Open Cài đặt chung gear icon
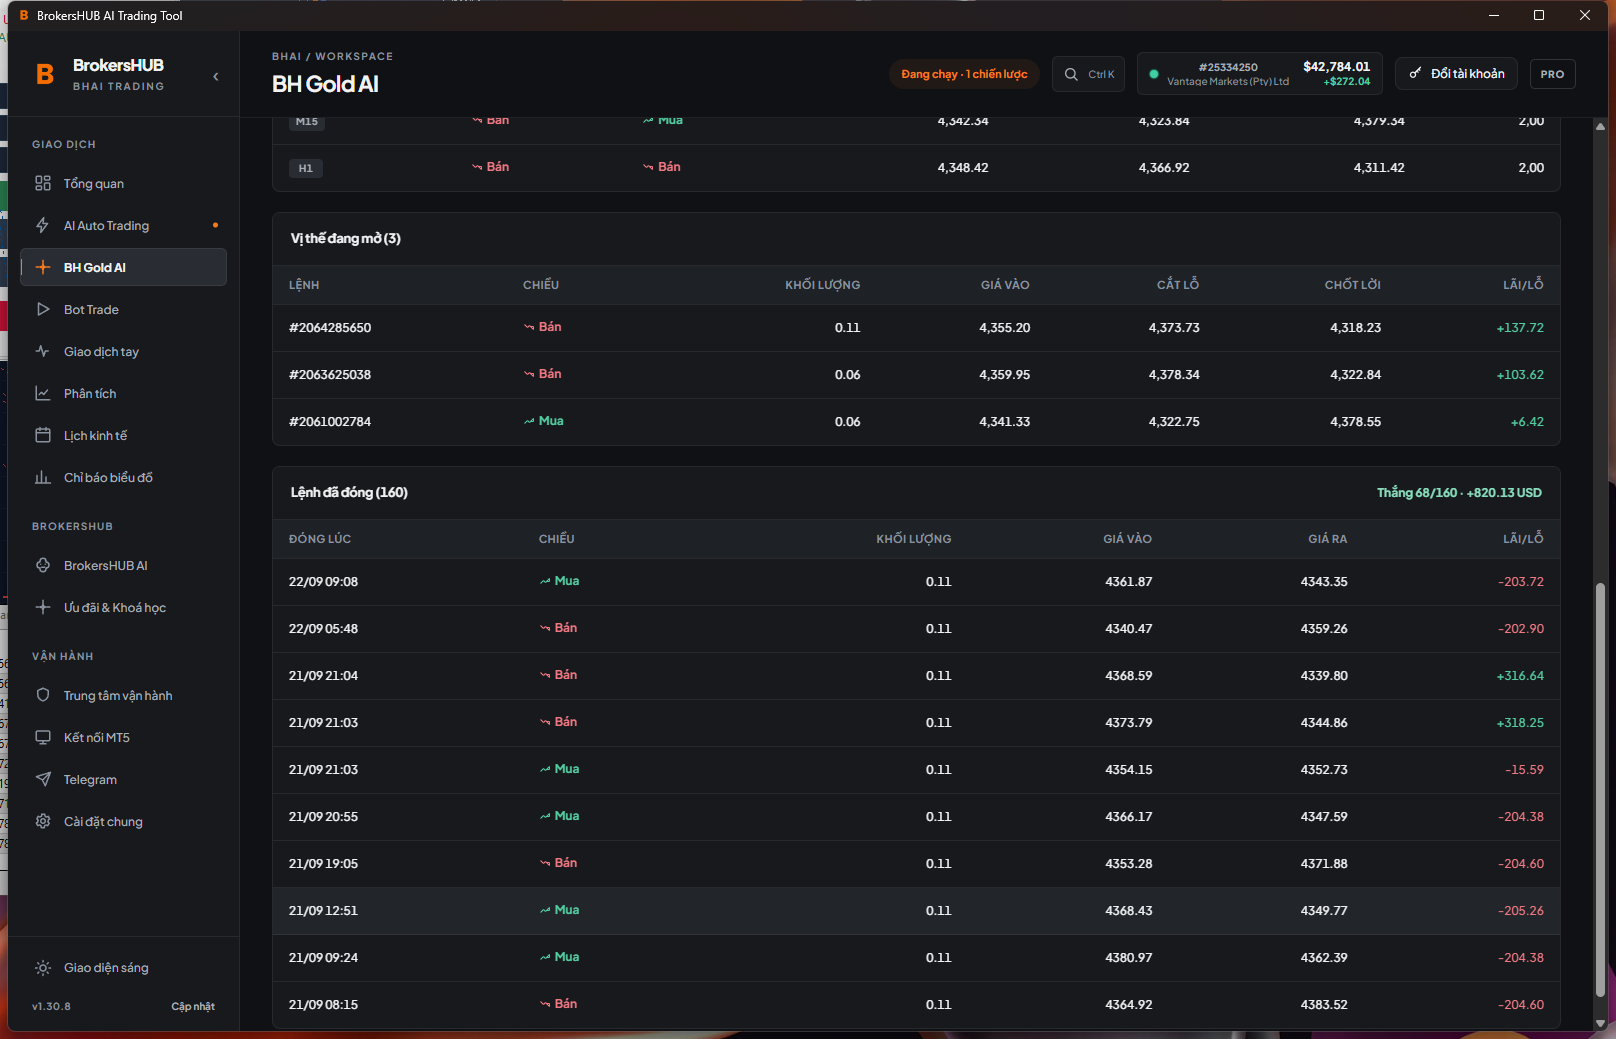The height and width of the screenshot is (1039, 1616). (43, 821)
